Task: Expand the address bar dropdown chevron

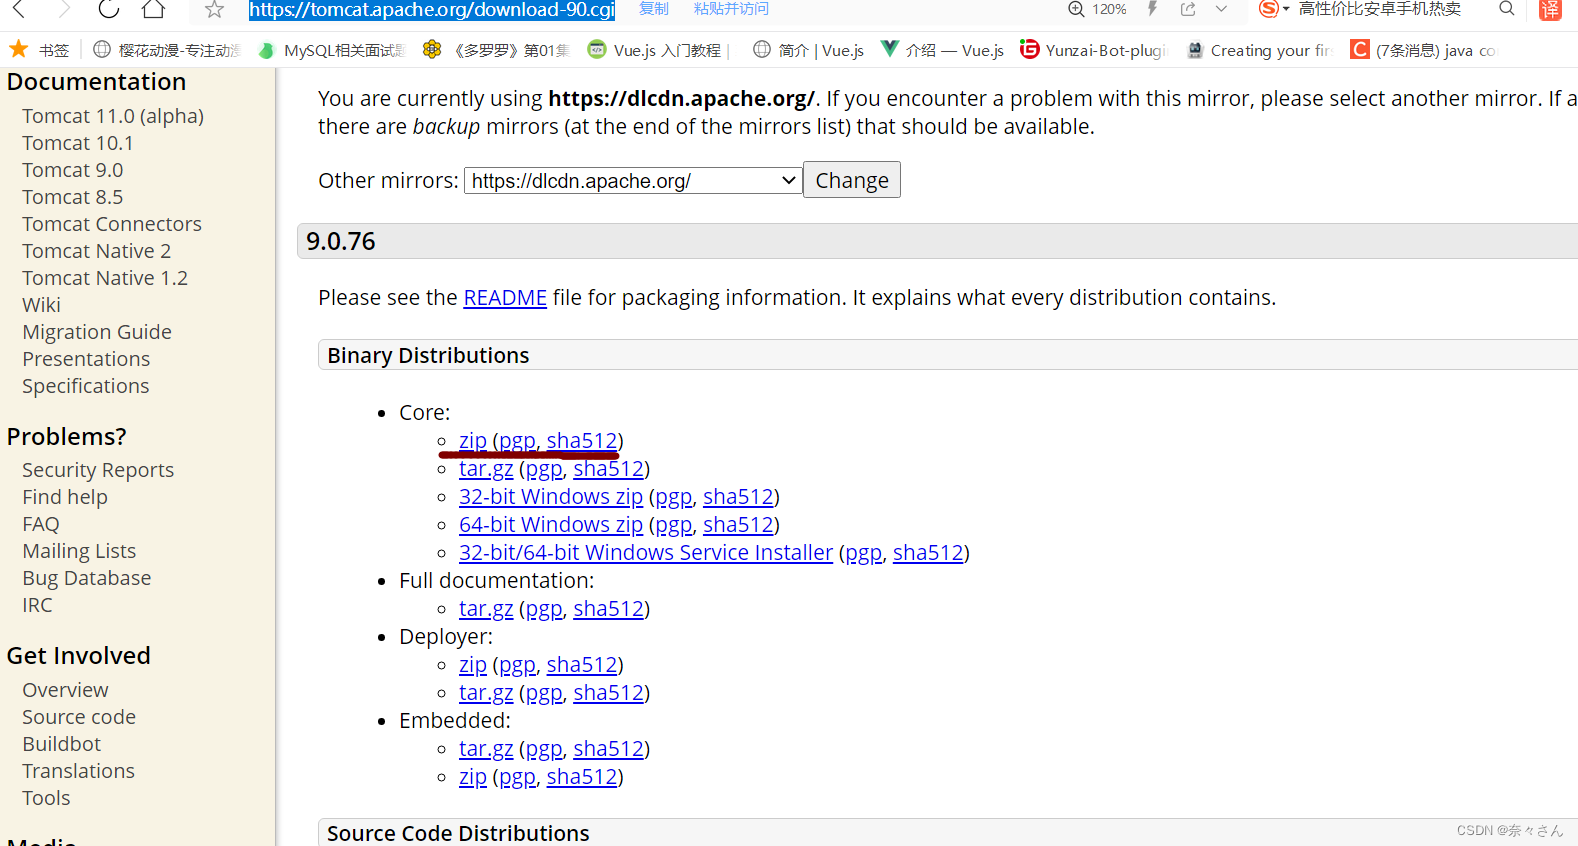Action: click(x=1221, y=9)
